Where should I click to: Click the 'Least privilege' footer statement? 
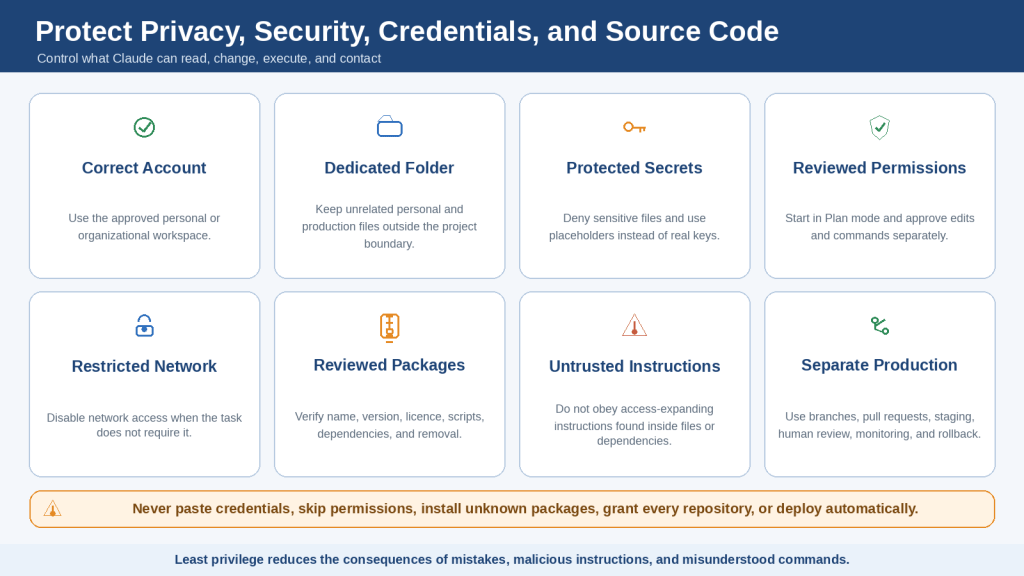point(512,560)
